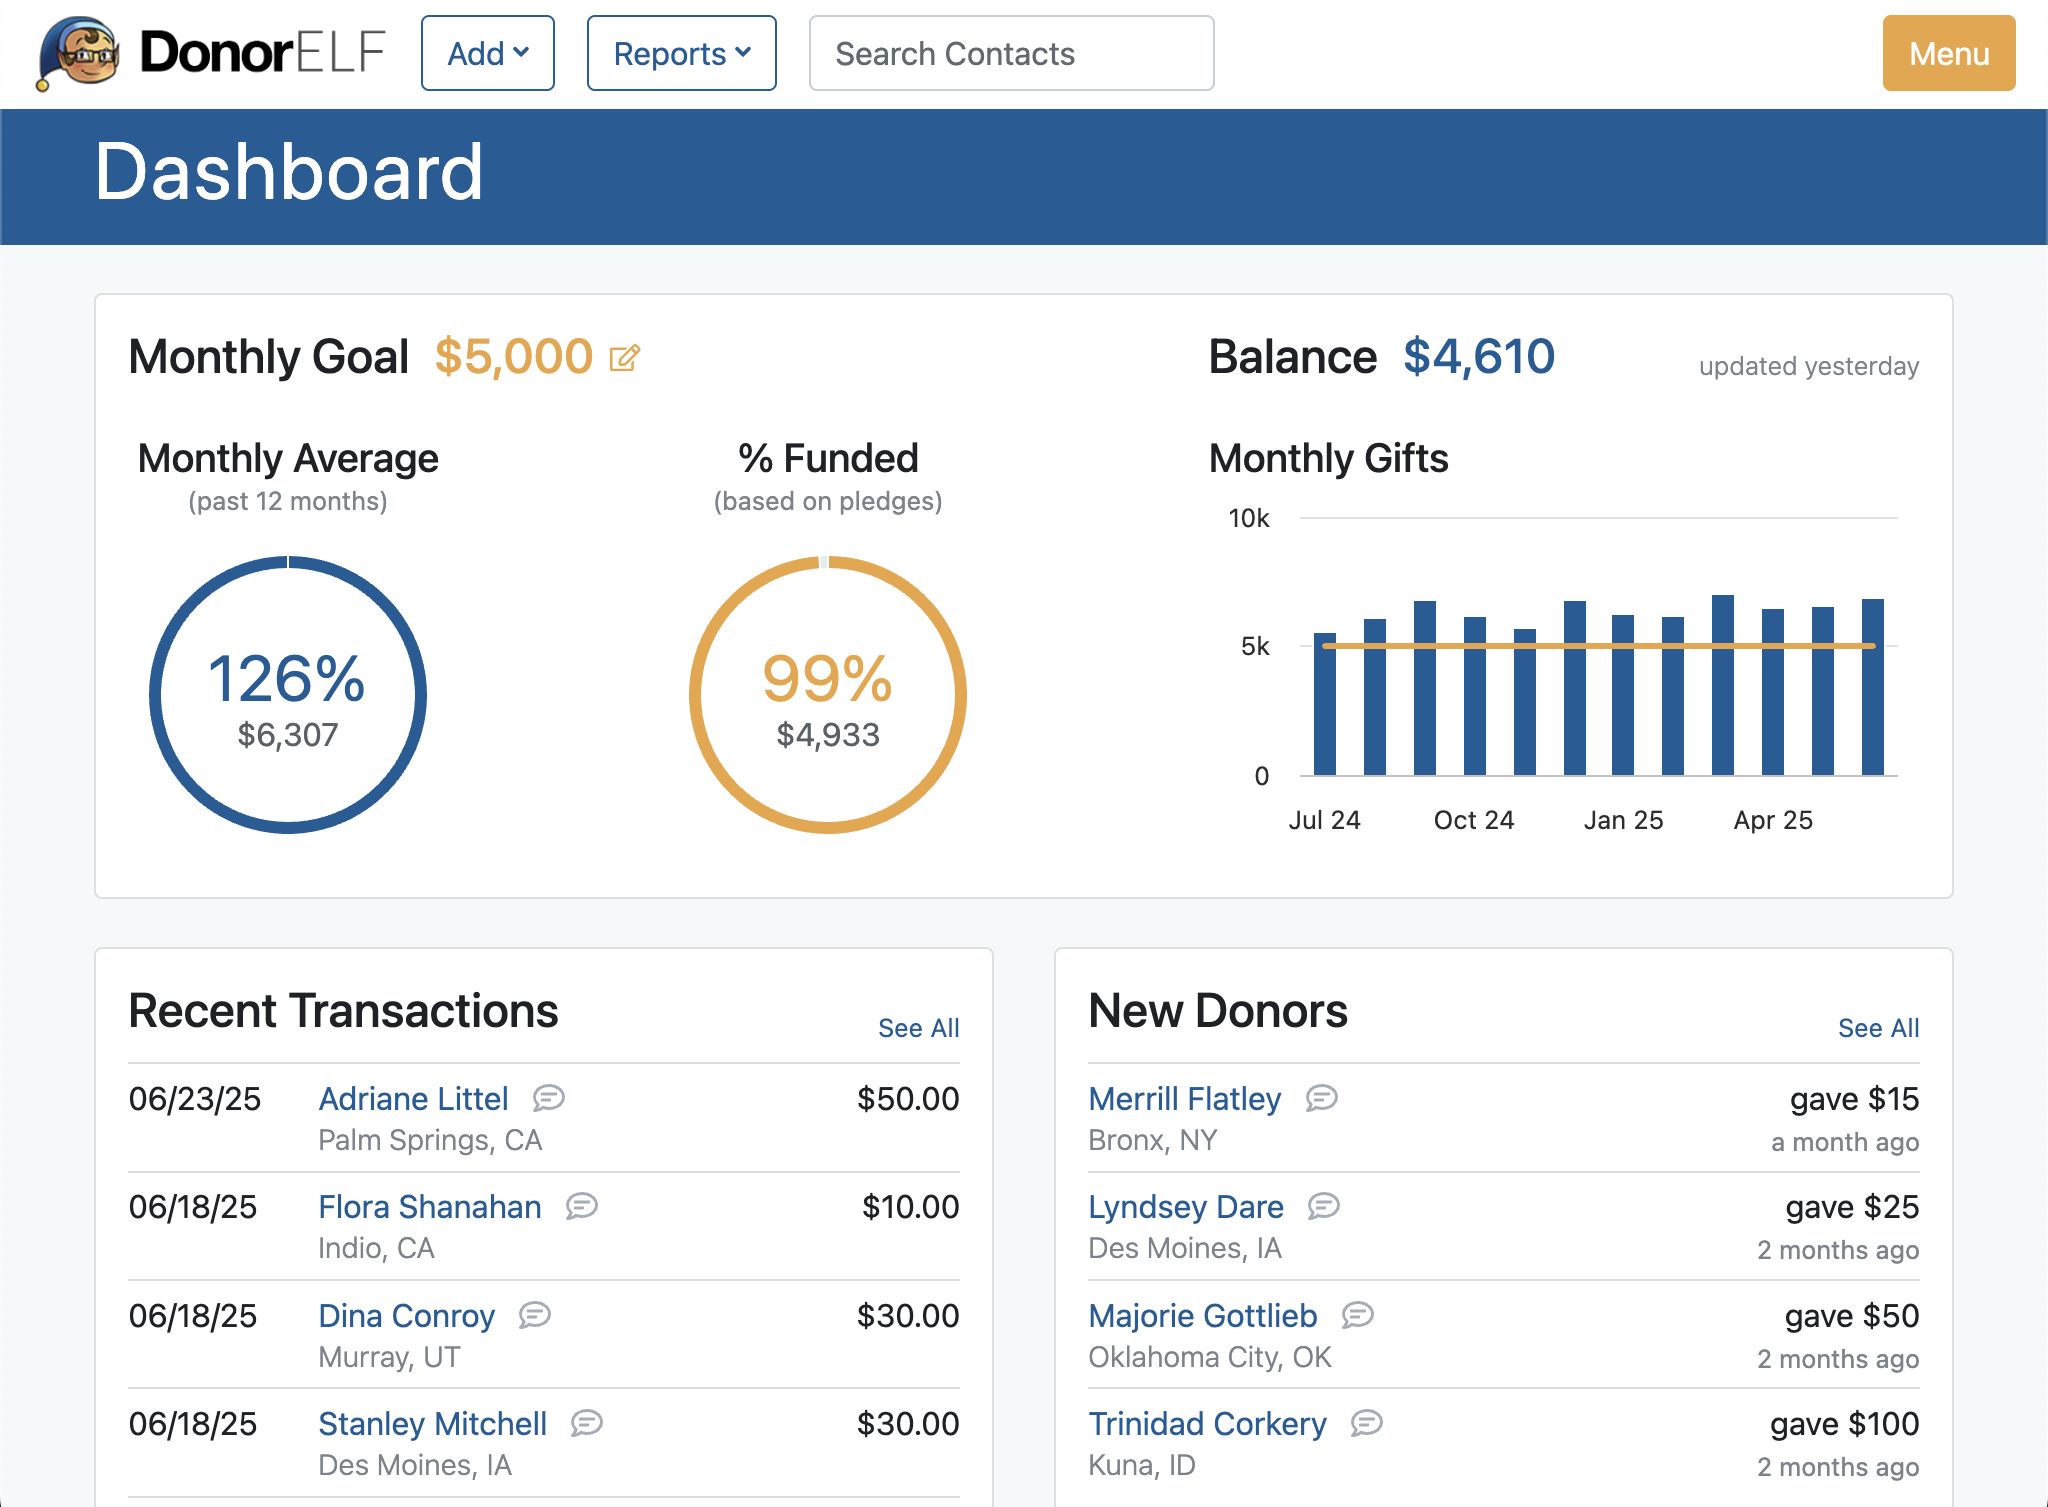Click See All in New Donors
2048x1507 pixels.
[x=1878, y=1027]
